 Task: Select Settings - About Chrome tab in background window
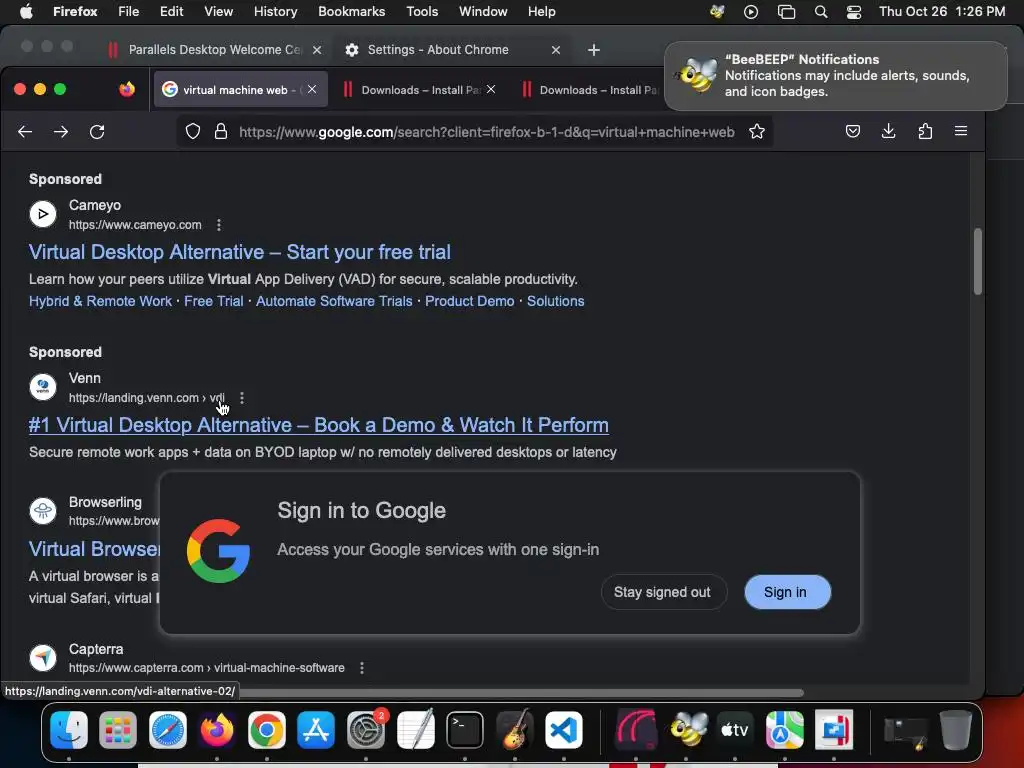438,50
